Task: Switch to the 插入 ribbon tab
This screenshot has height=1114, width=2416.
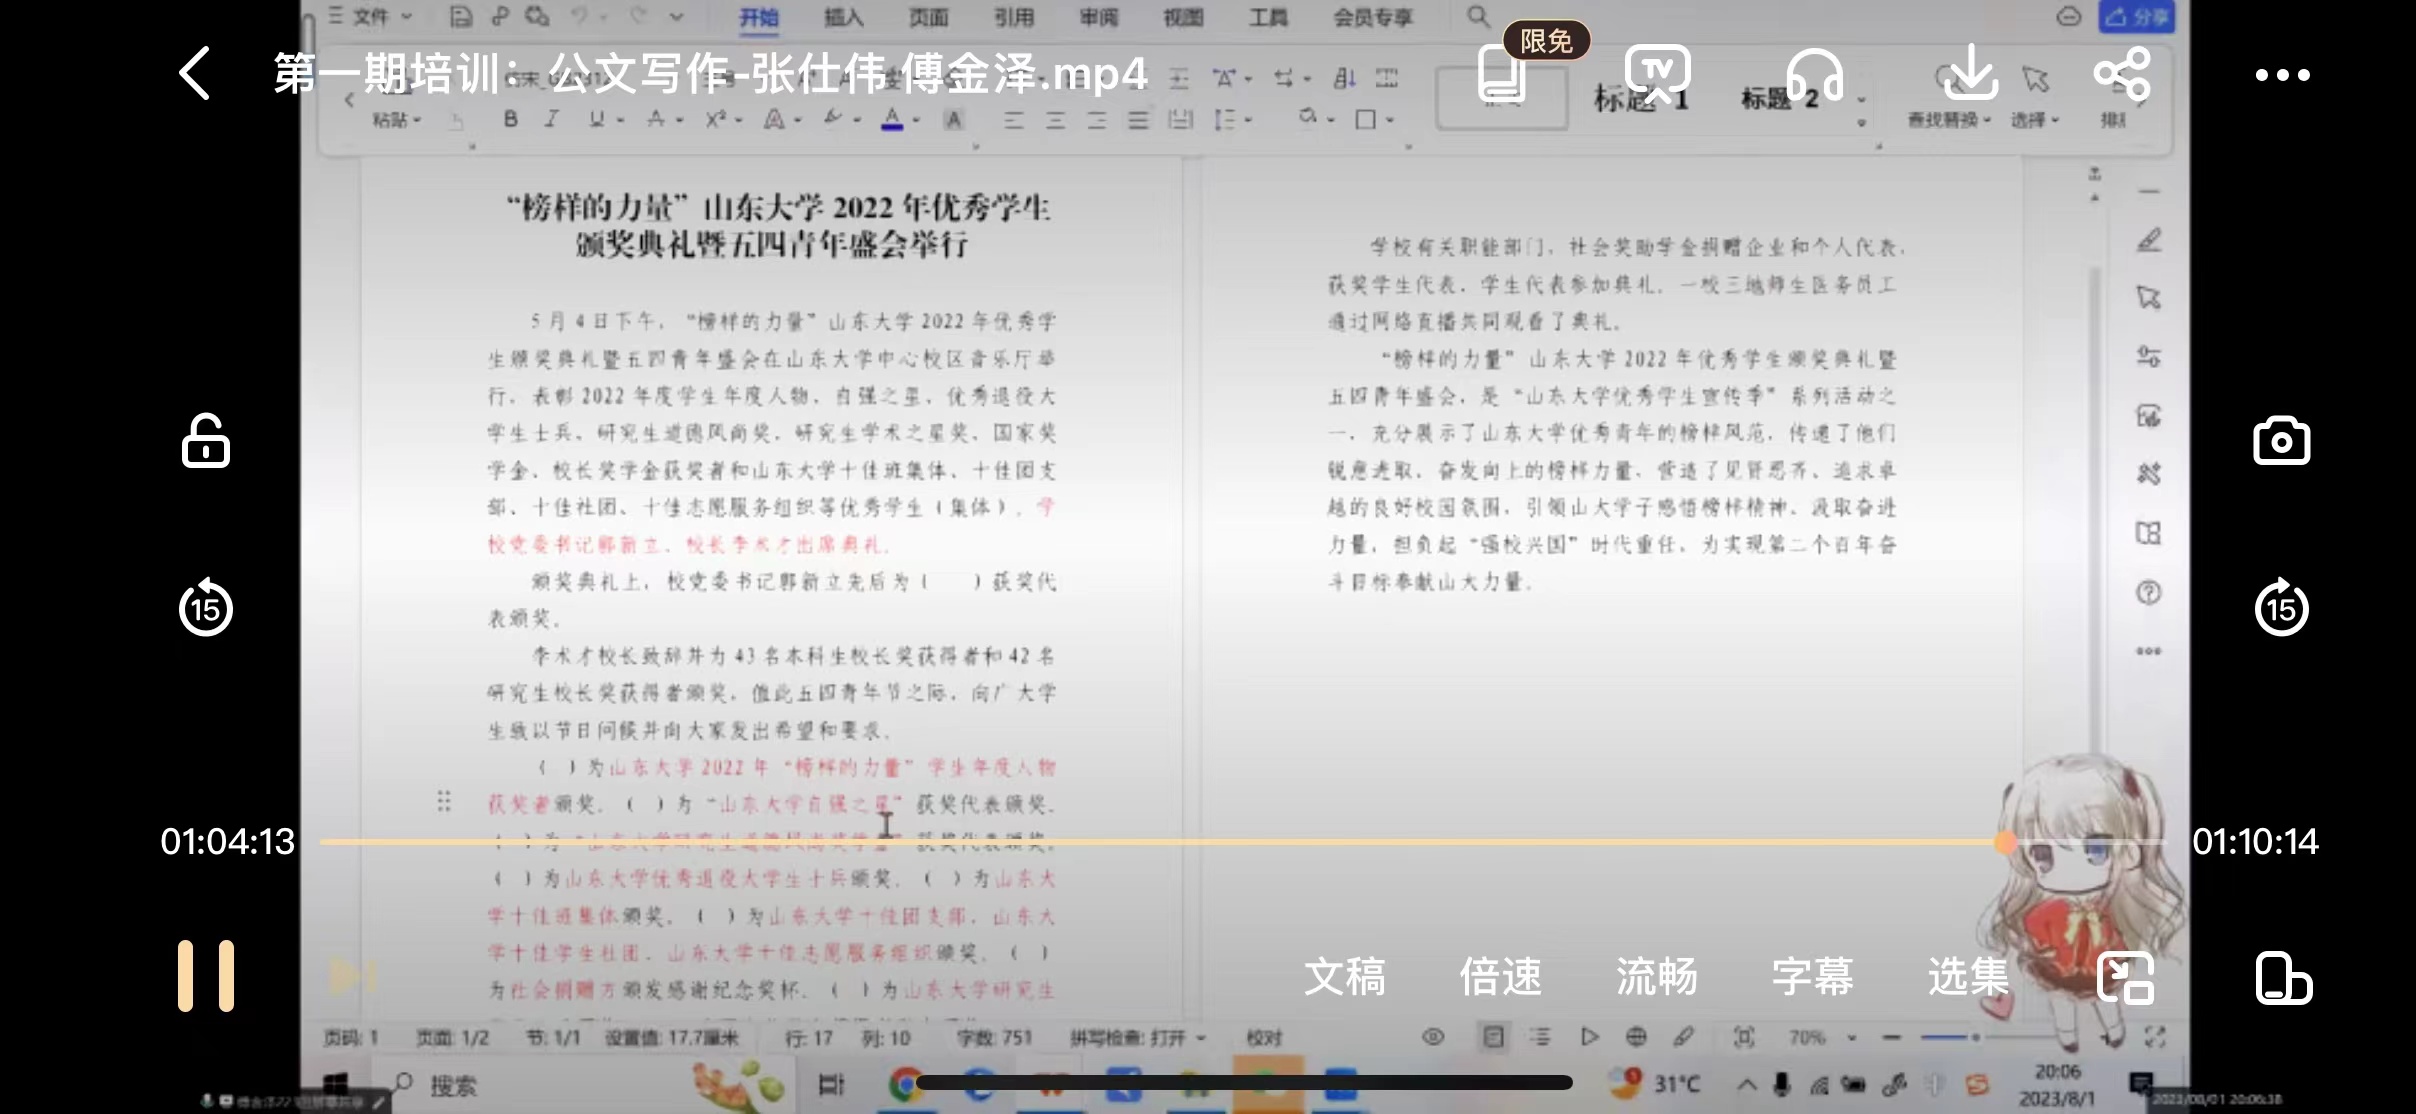Action: coord(843,17)
